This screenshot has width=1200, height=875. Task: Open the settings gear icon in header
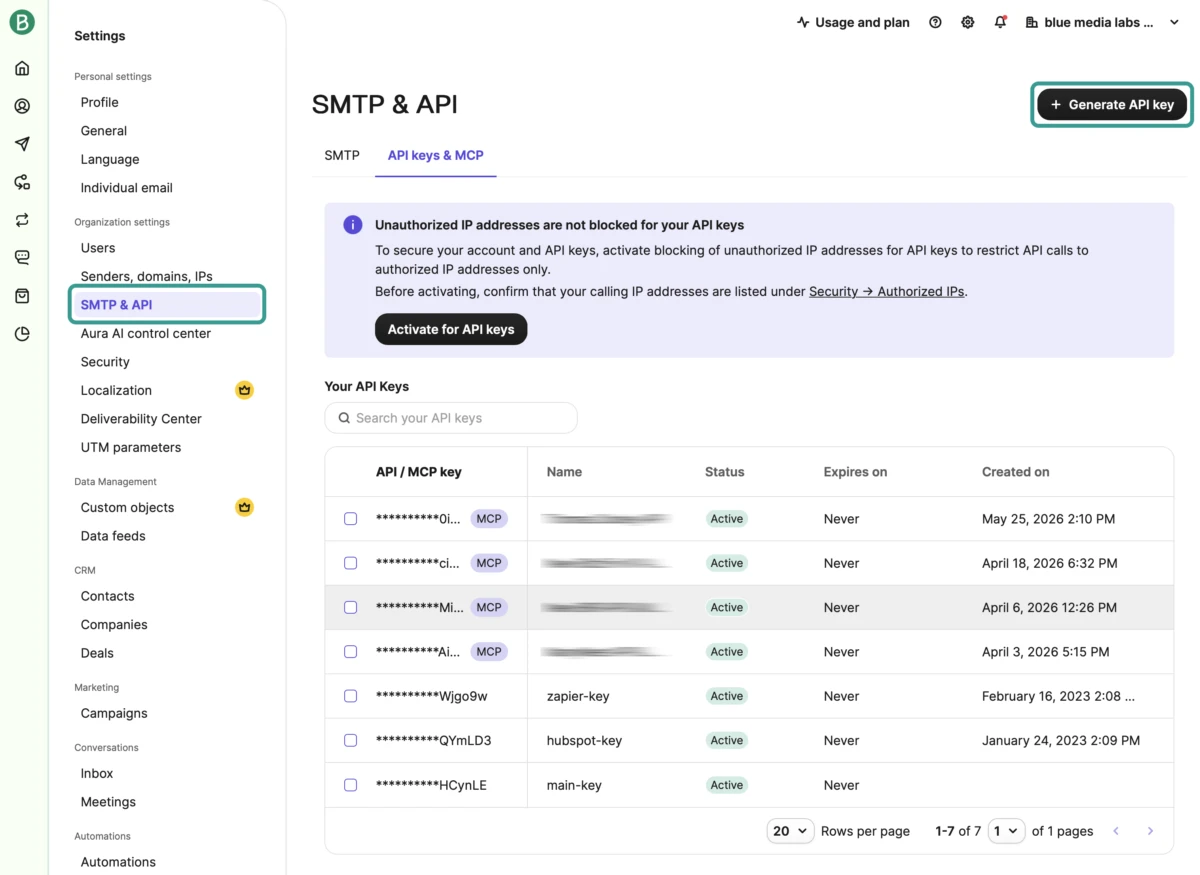[968, 22]
